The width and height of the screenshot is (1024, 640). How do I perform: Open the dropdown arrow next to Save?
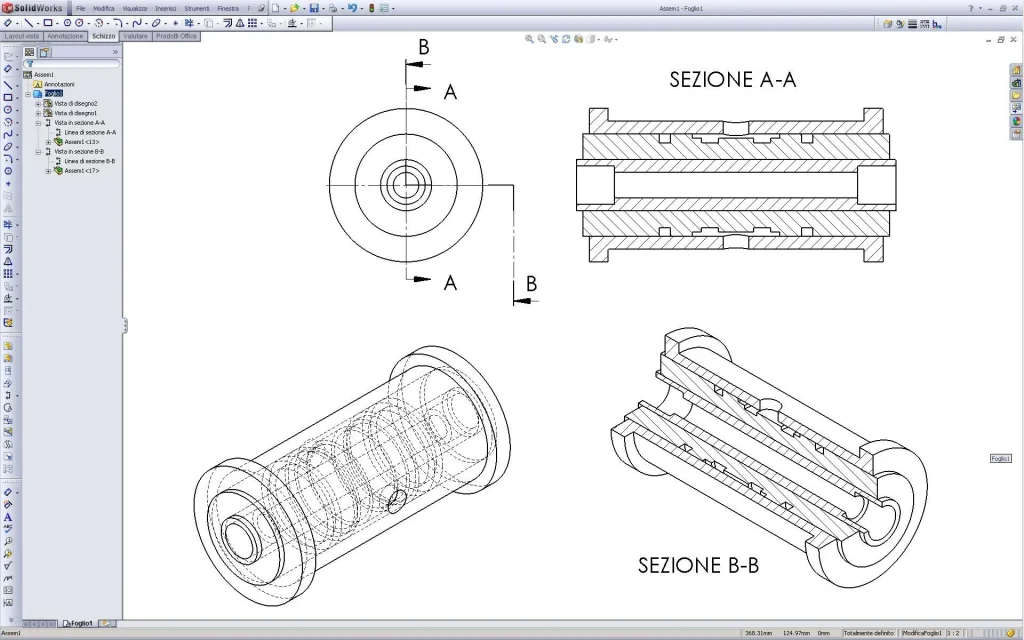click(322, 8)
